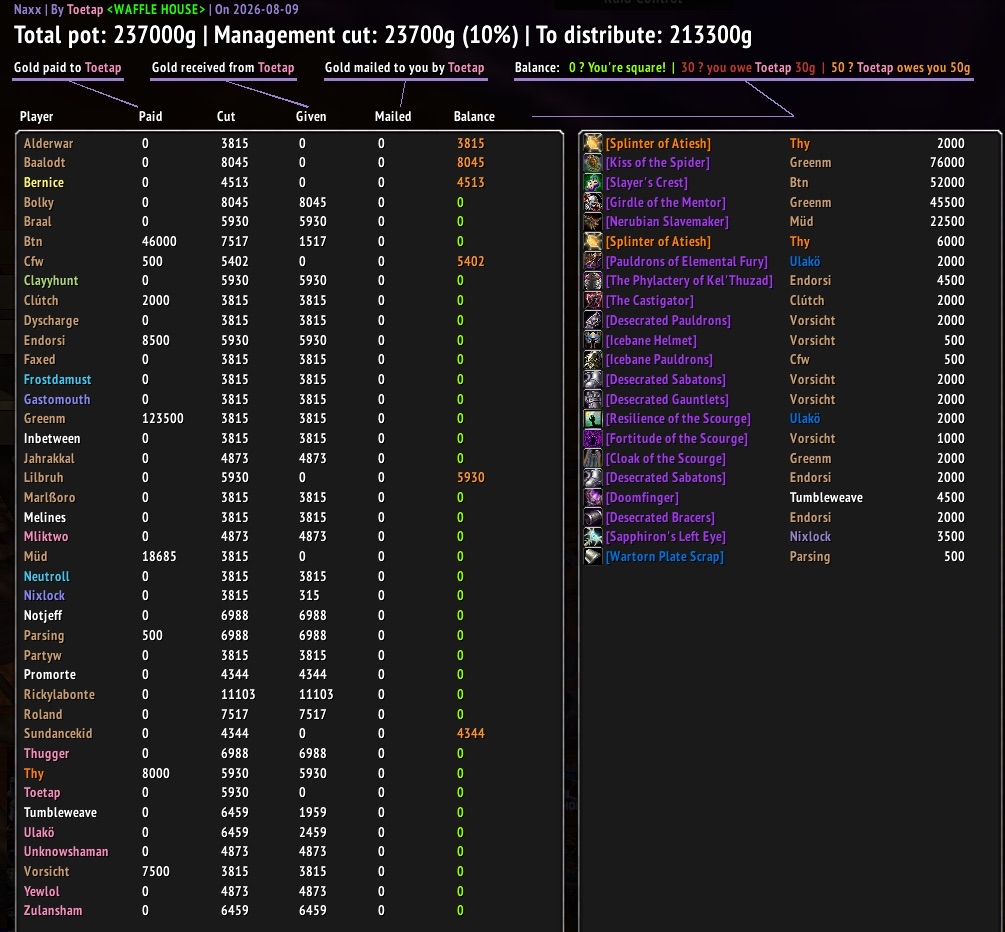The image size is (1005, 932).
Task: Click the Doomfinger item icon
Action: point(593,497)
